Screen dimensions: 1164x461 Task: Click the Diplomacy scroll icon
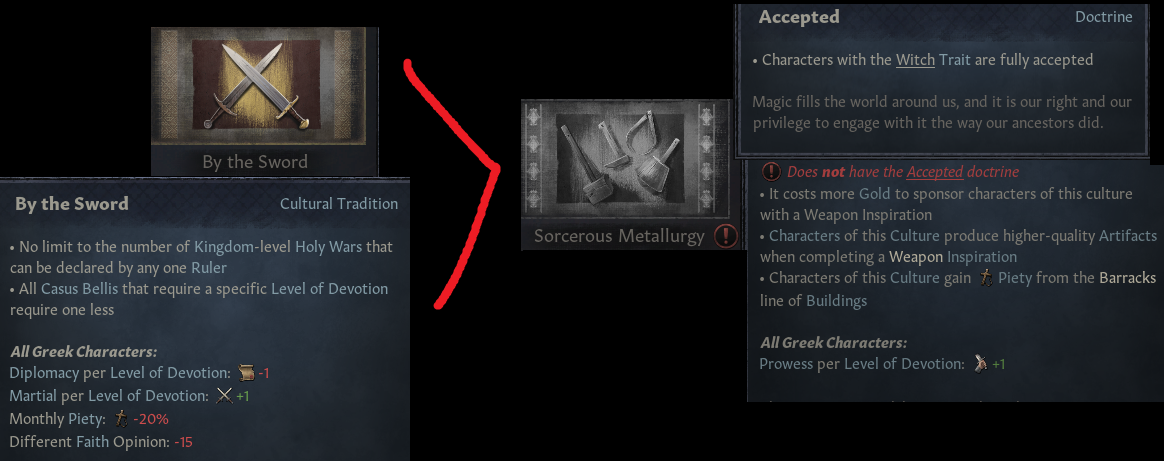click(x=246, y=373)
